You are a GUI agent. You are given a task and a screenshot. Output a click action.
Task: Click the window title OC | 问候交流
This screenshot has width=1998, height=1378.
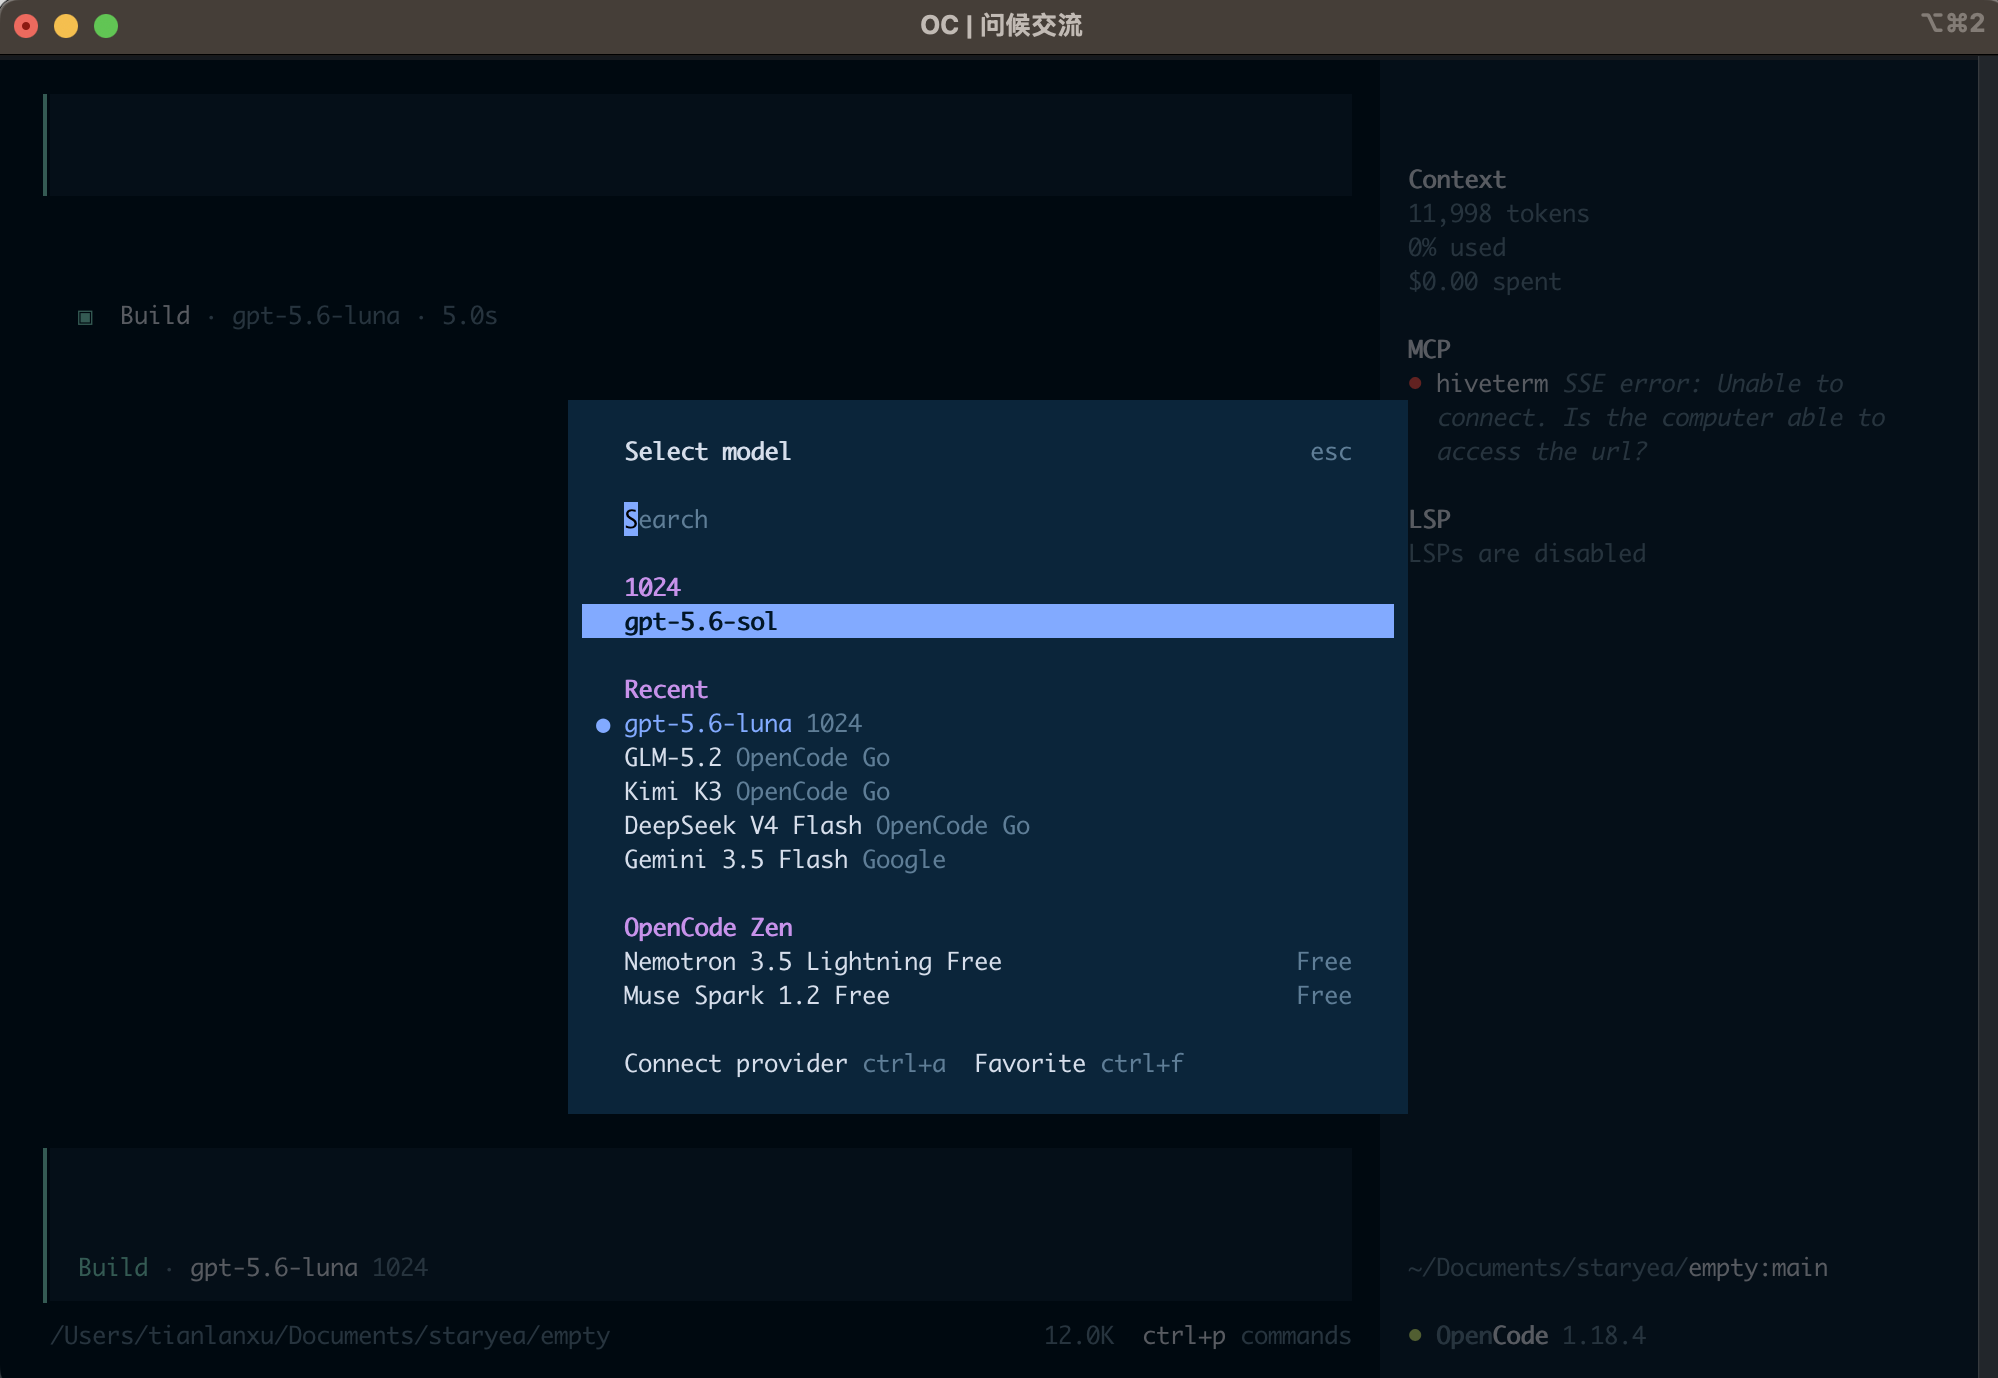pyautogui.click(x=1001, y=25)
